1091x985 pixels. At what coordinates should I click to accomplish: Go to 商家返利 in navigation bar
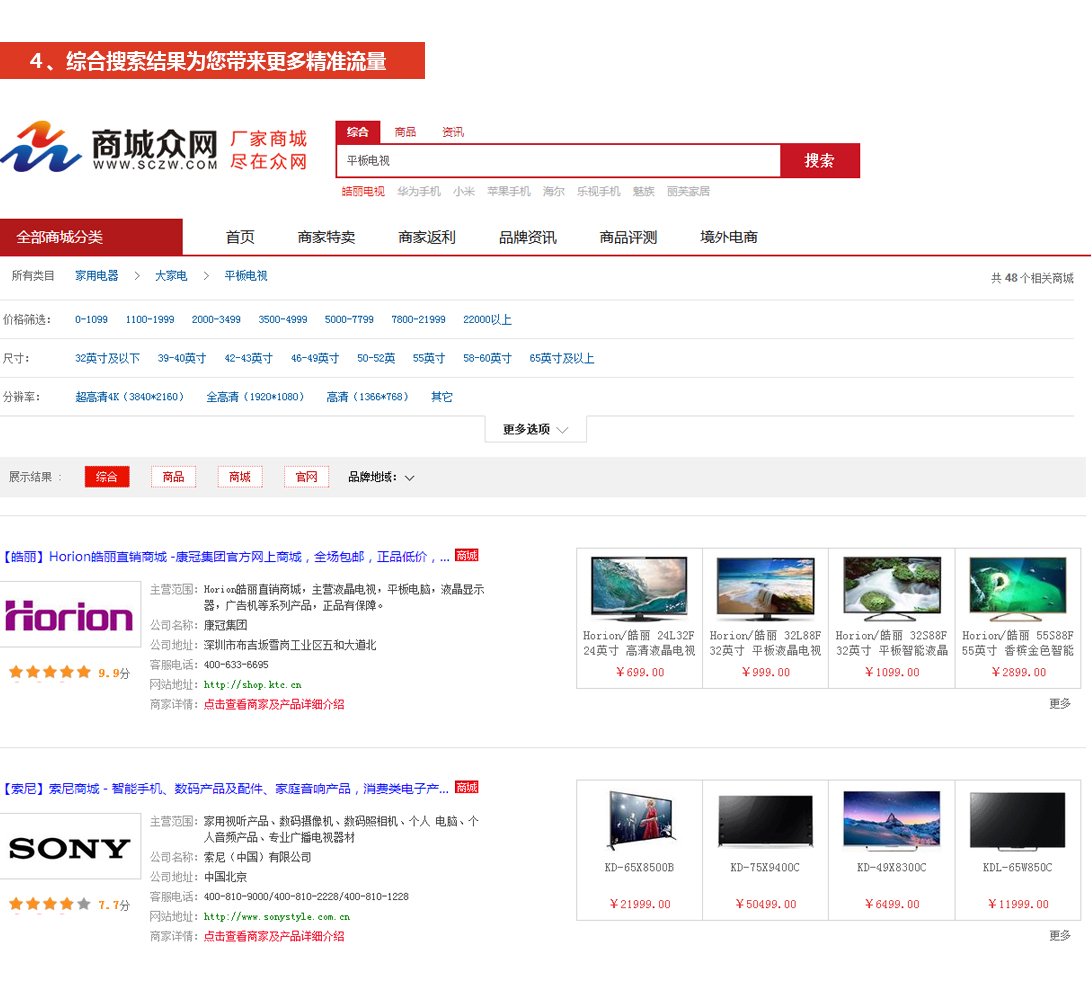tap(427, 237)
